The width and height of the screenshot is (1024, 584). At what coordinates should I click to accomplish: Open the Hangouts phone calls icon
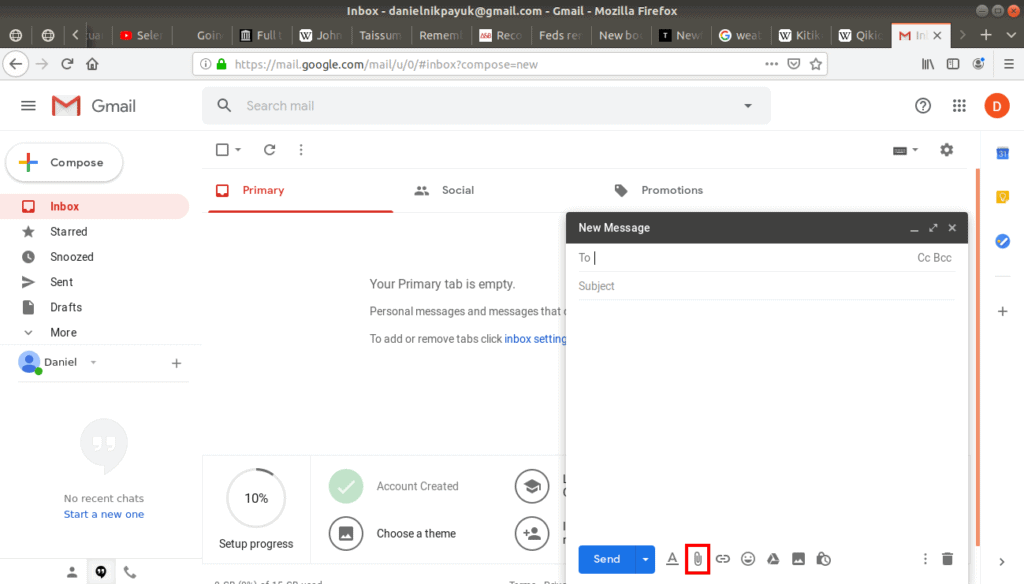click(x=130, y=572)
